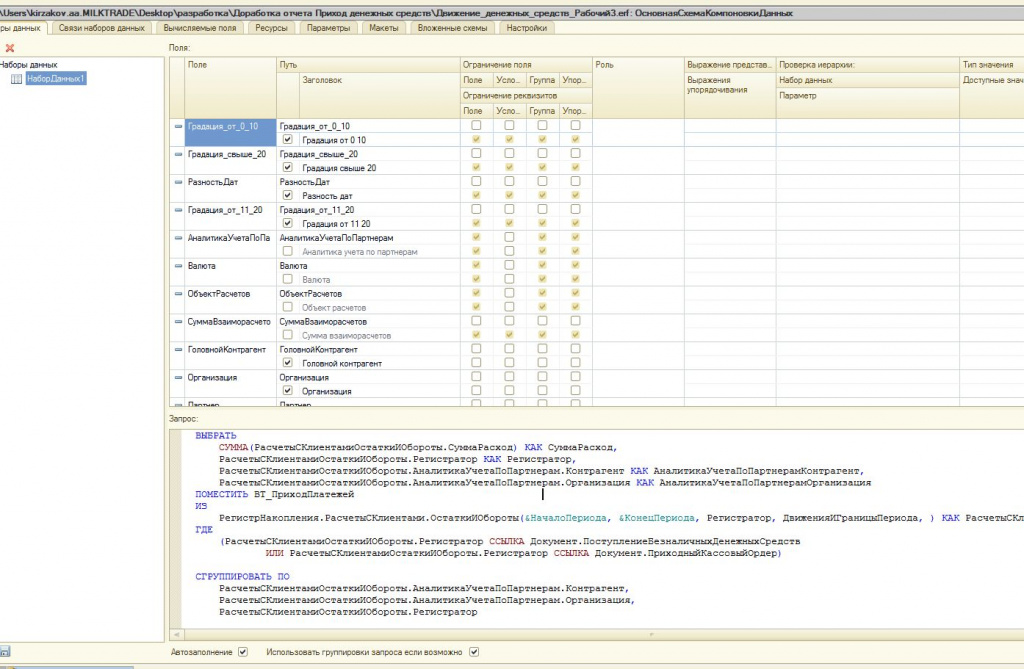Click the row icon beside ОбъектРасчетов field
Viewport: 1024px width, 669px height.
tap(179, 294)
